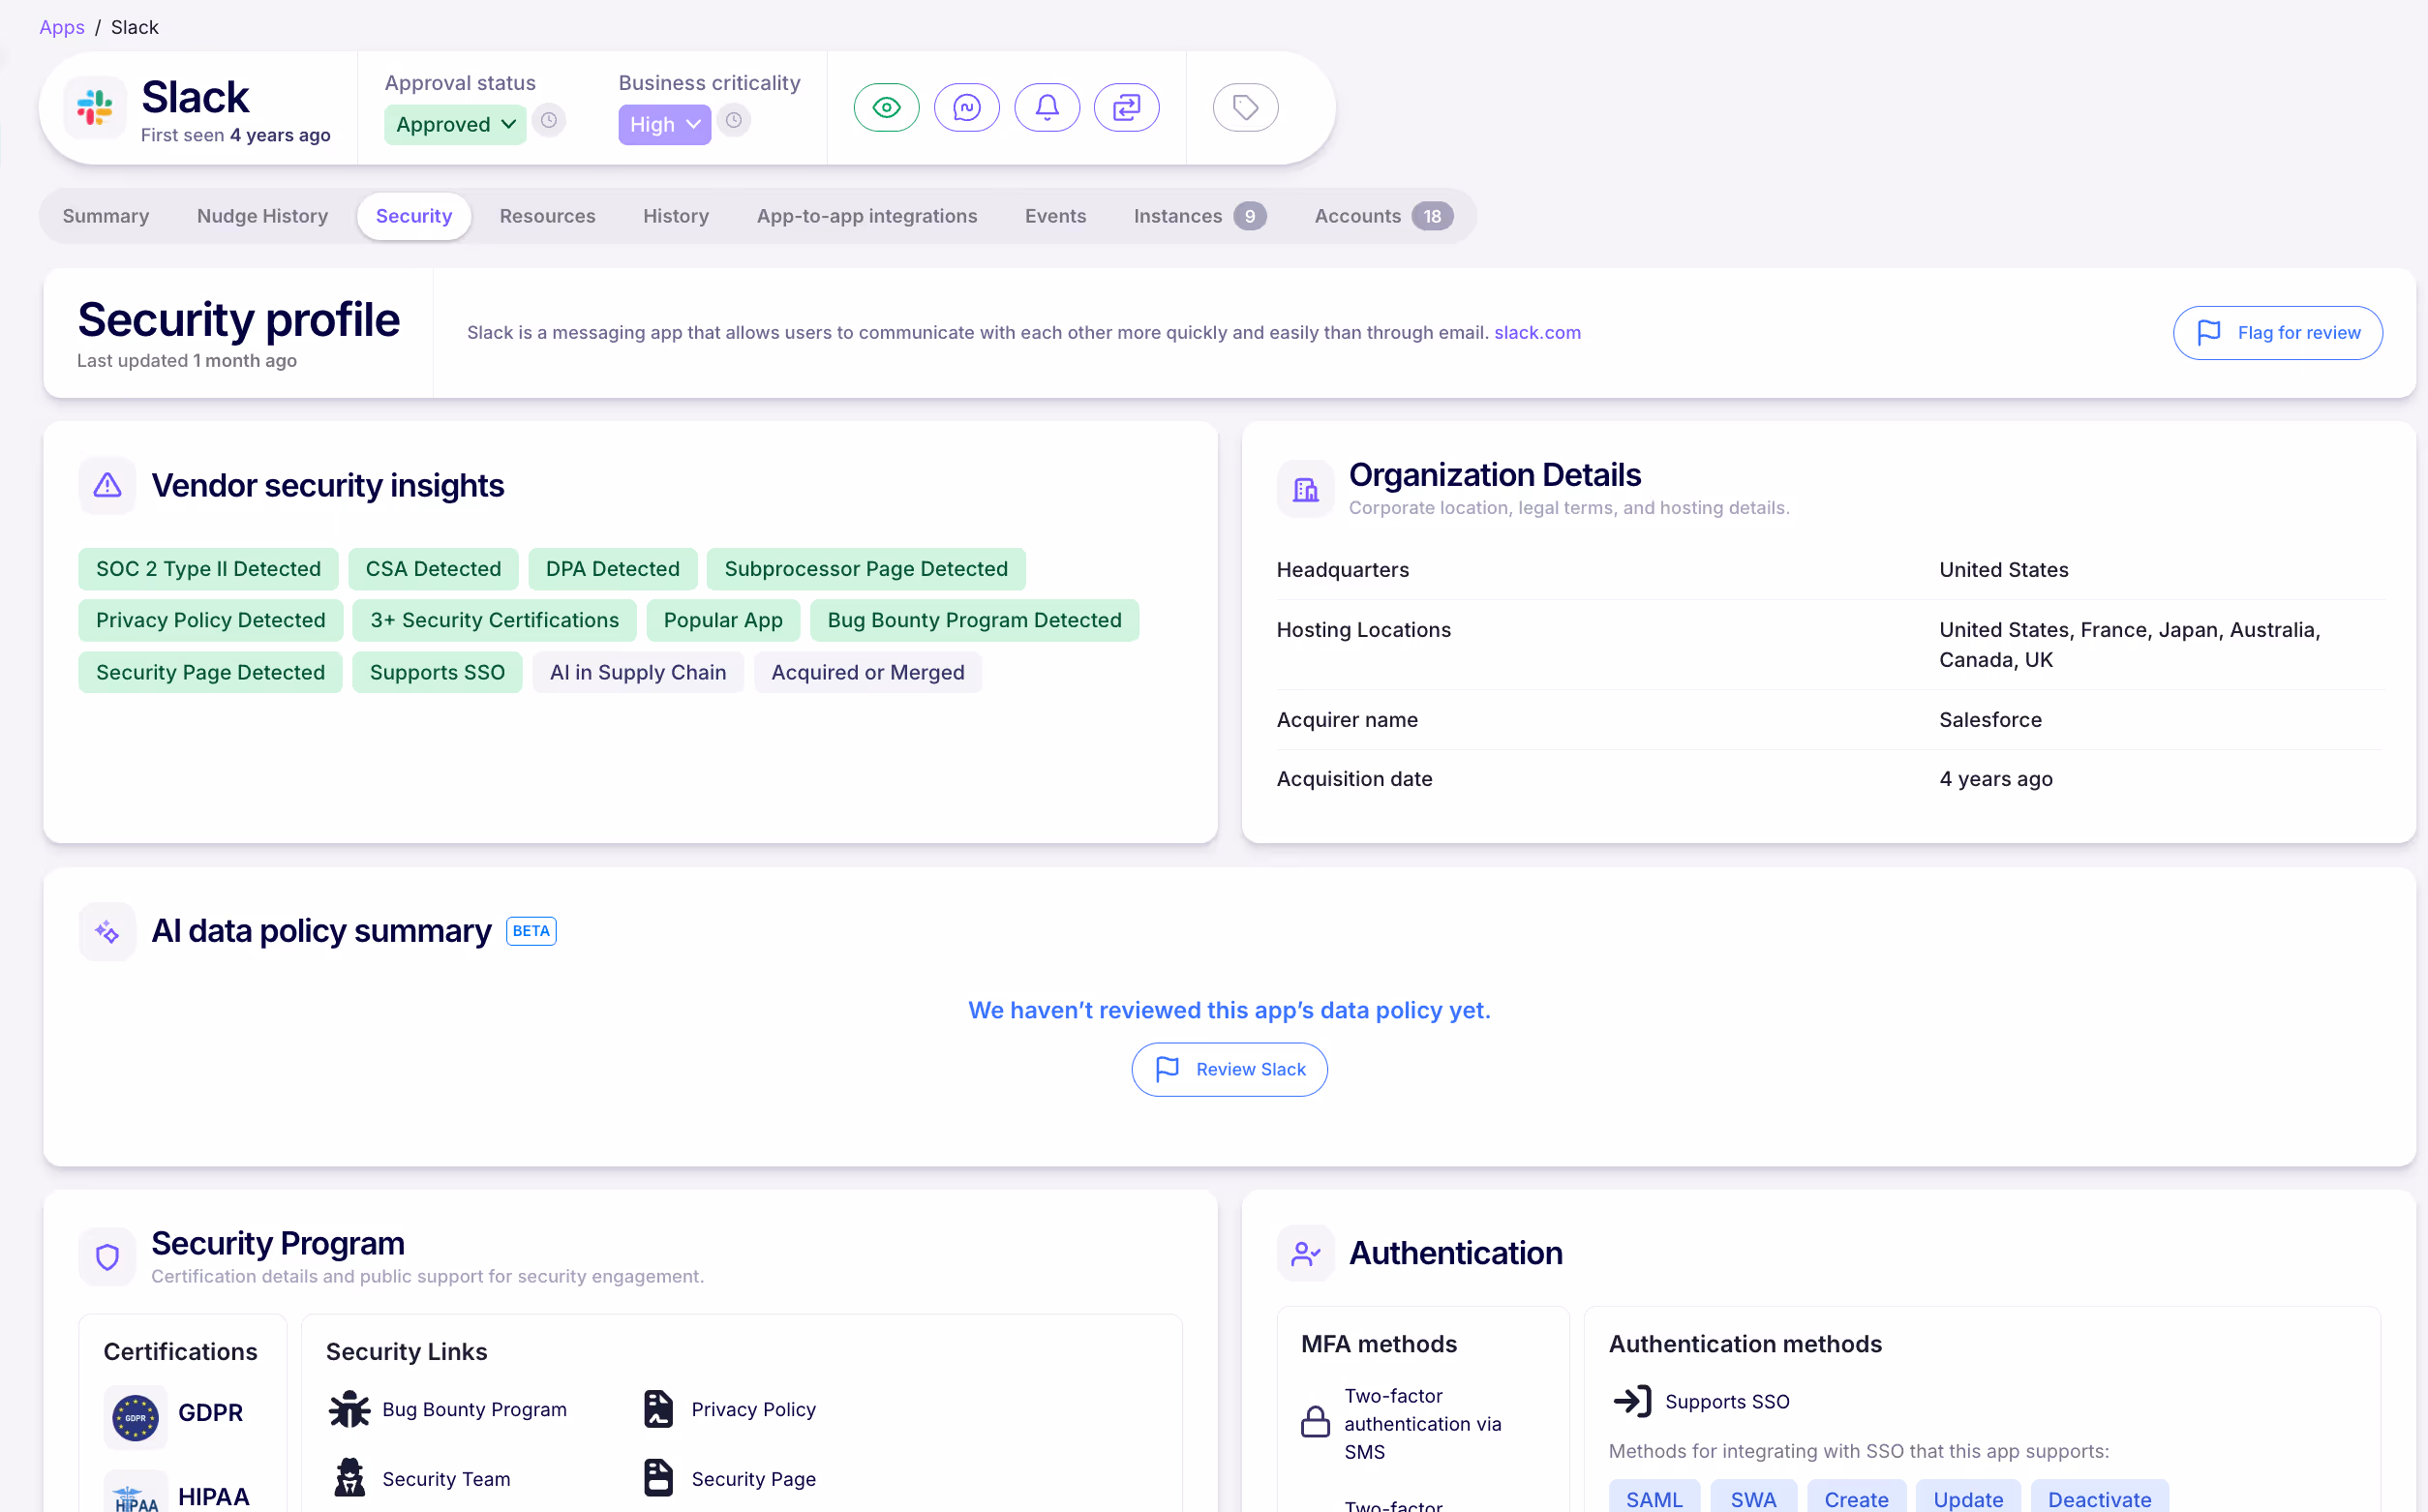The height and width of the screenshot is (1512, 2428).
Task: Click the CSA Detected tag
Action: [x=433, y=568]
